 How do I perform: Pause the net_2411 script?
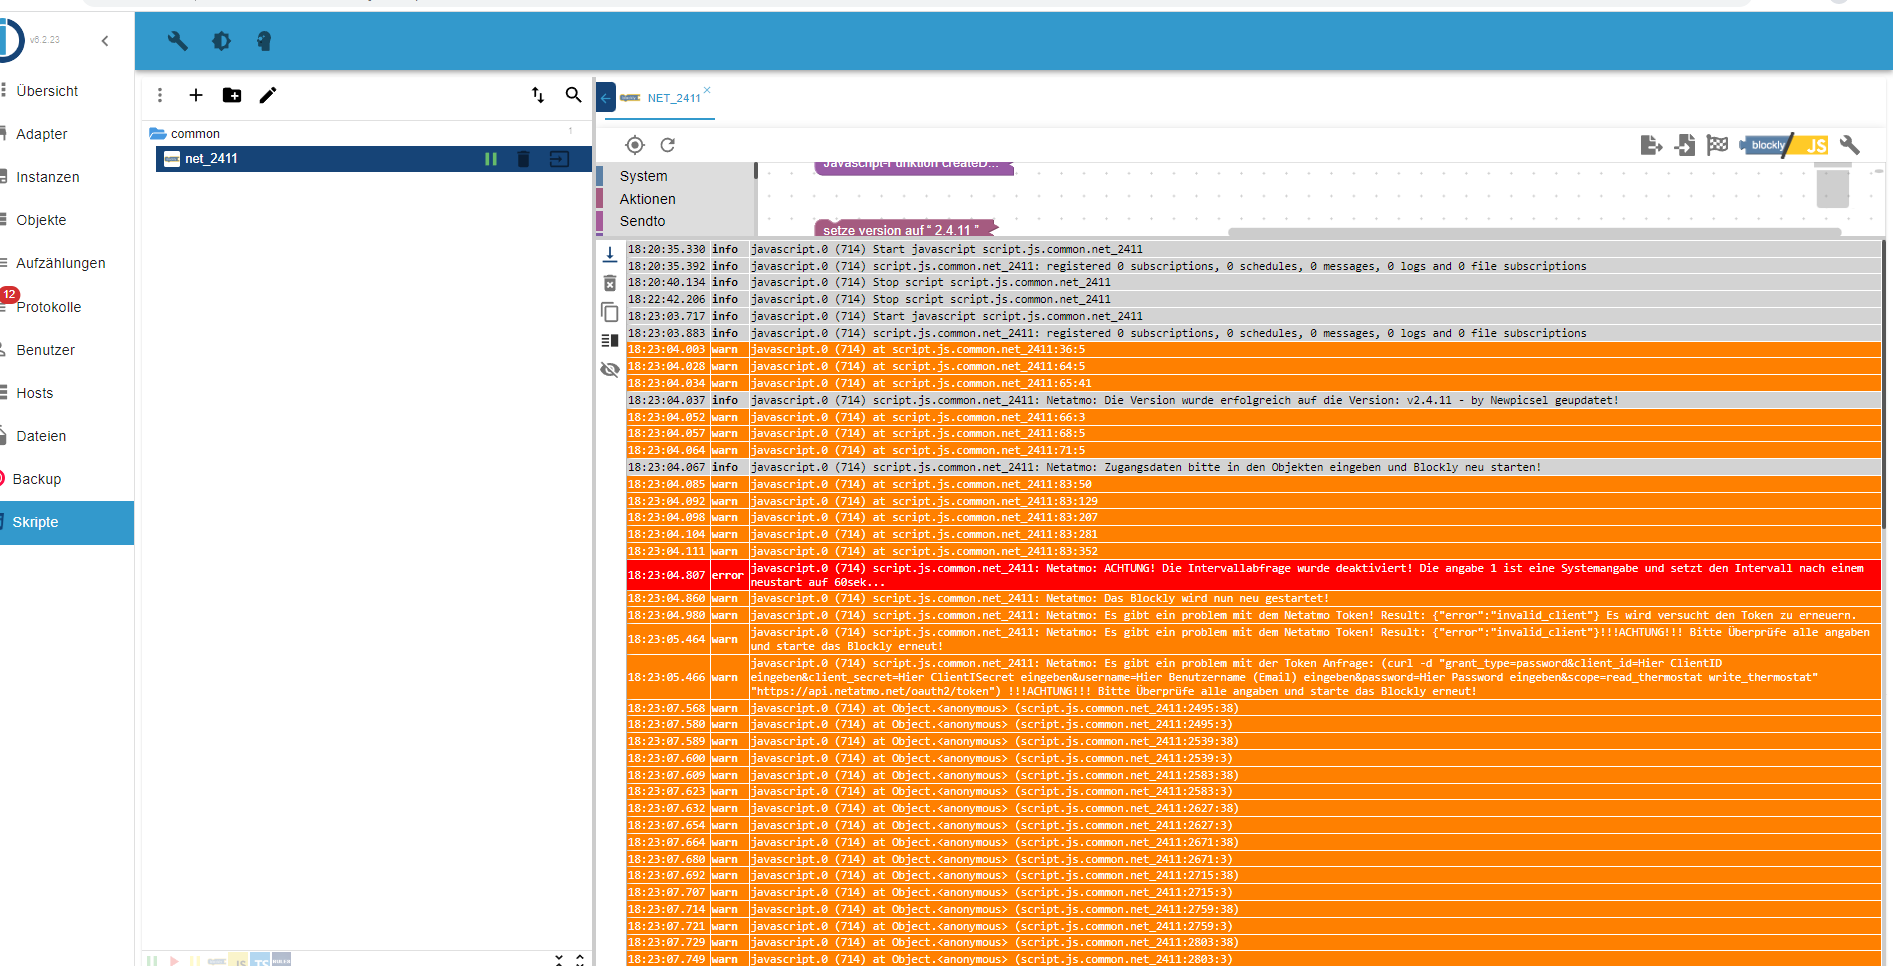tap(491, 159)
